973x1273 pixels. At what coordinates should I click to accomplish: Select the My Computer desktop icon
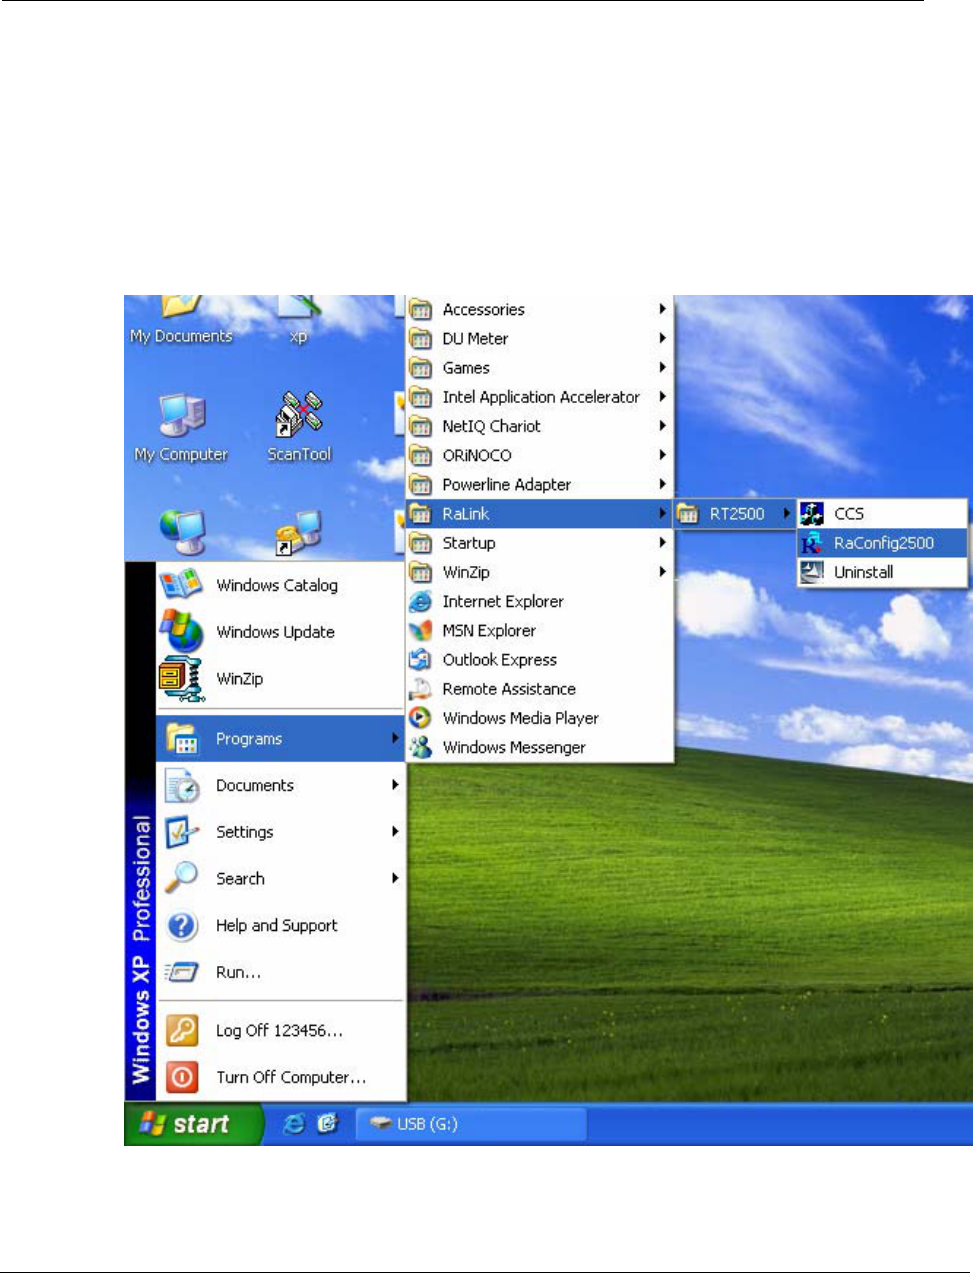181,428
